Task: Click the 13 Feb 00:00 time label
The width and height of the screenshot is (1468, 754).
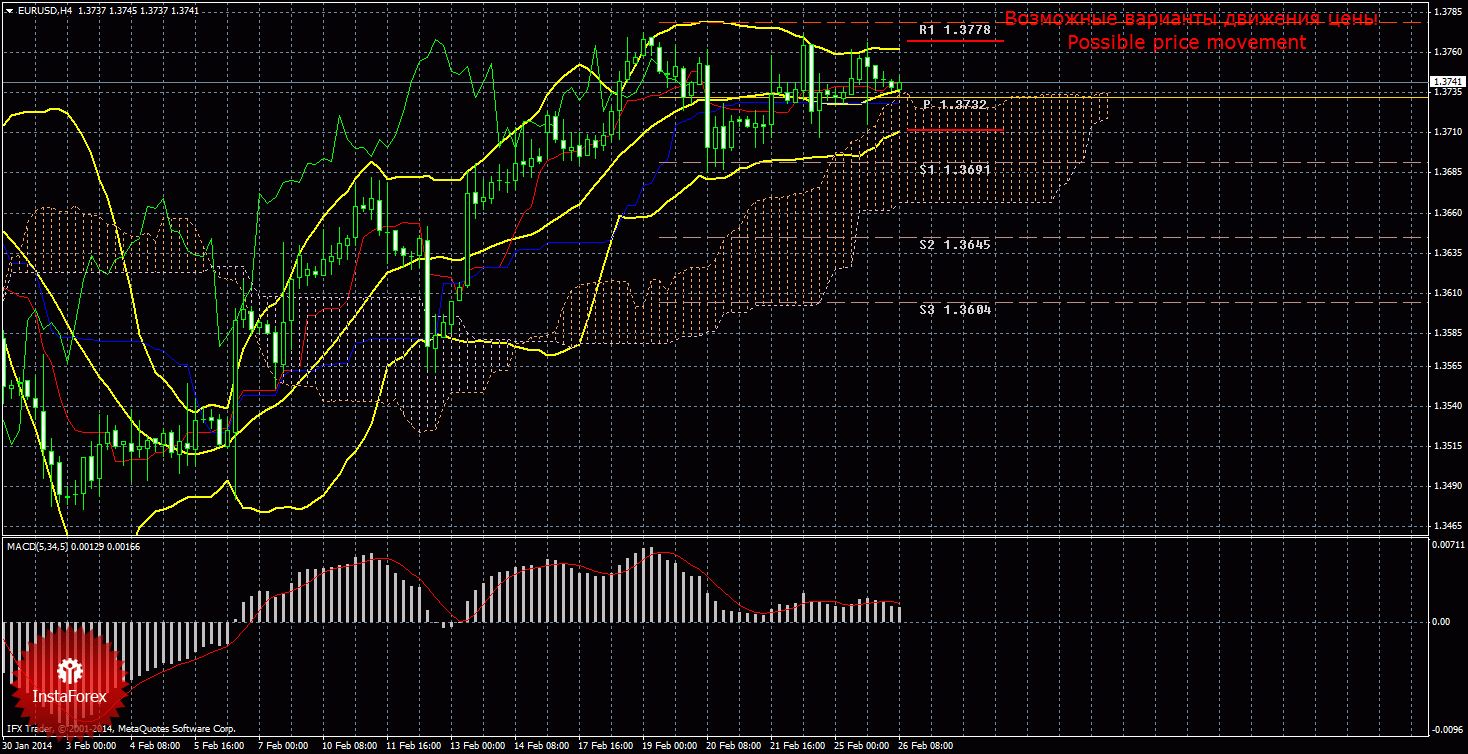Action: [477, 746]
